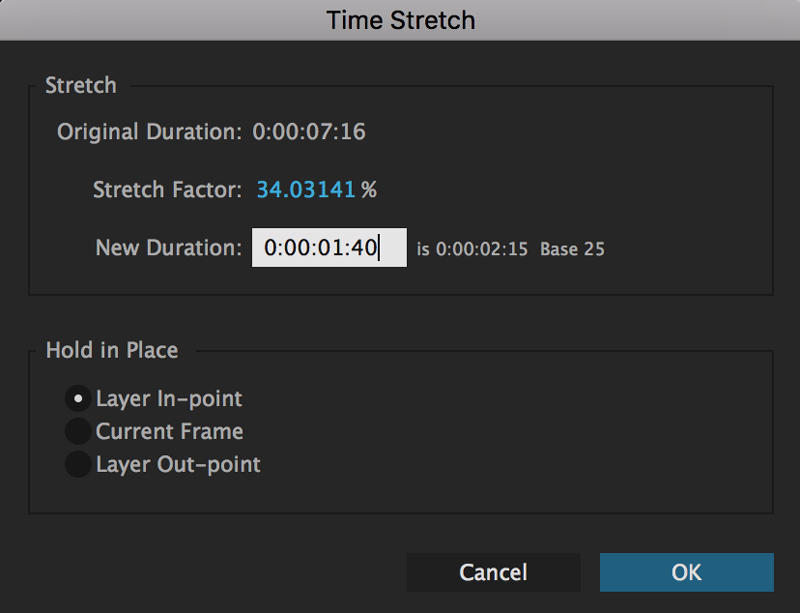Click the New Duration timecode field
The image size is (800, 613).
coord(328,248)
